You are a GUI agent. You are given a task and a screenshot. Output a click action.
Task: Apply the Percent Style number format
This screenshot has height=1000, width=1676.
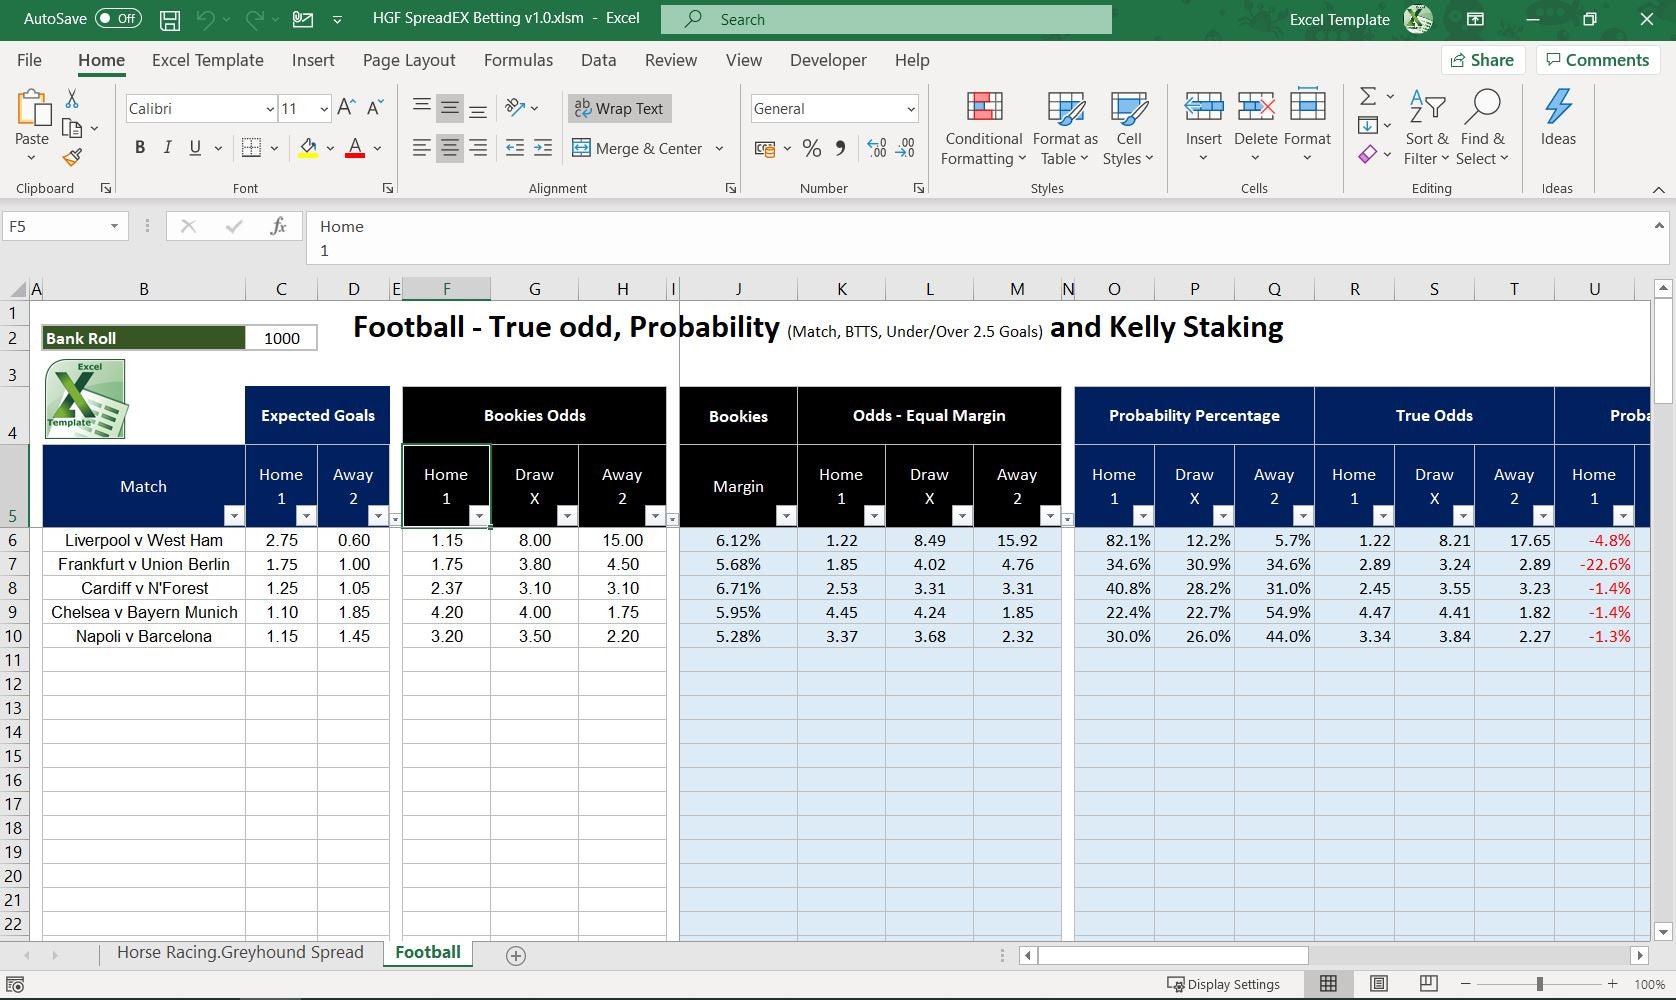tap(811, 148)
